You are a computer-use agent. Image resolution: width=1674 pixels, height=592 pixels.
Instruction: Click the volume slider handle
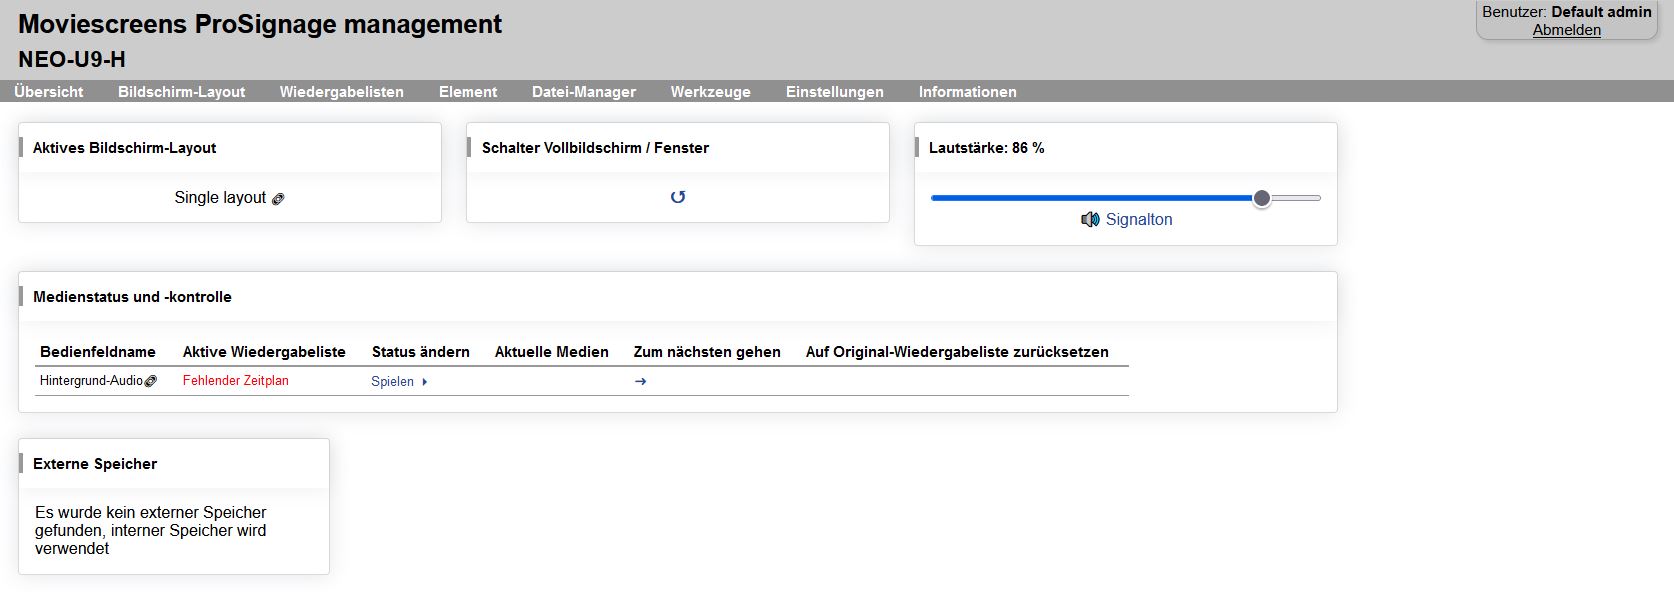pos(1262,198)
